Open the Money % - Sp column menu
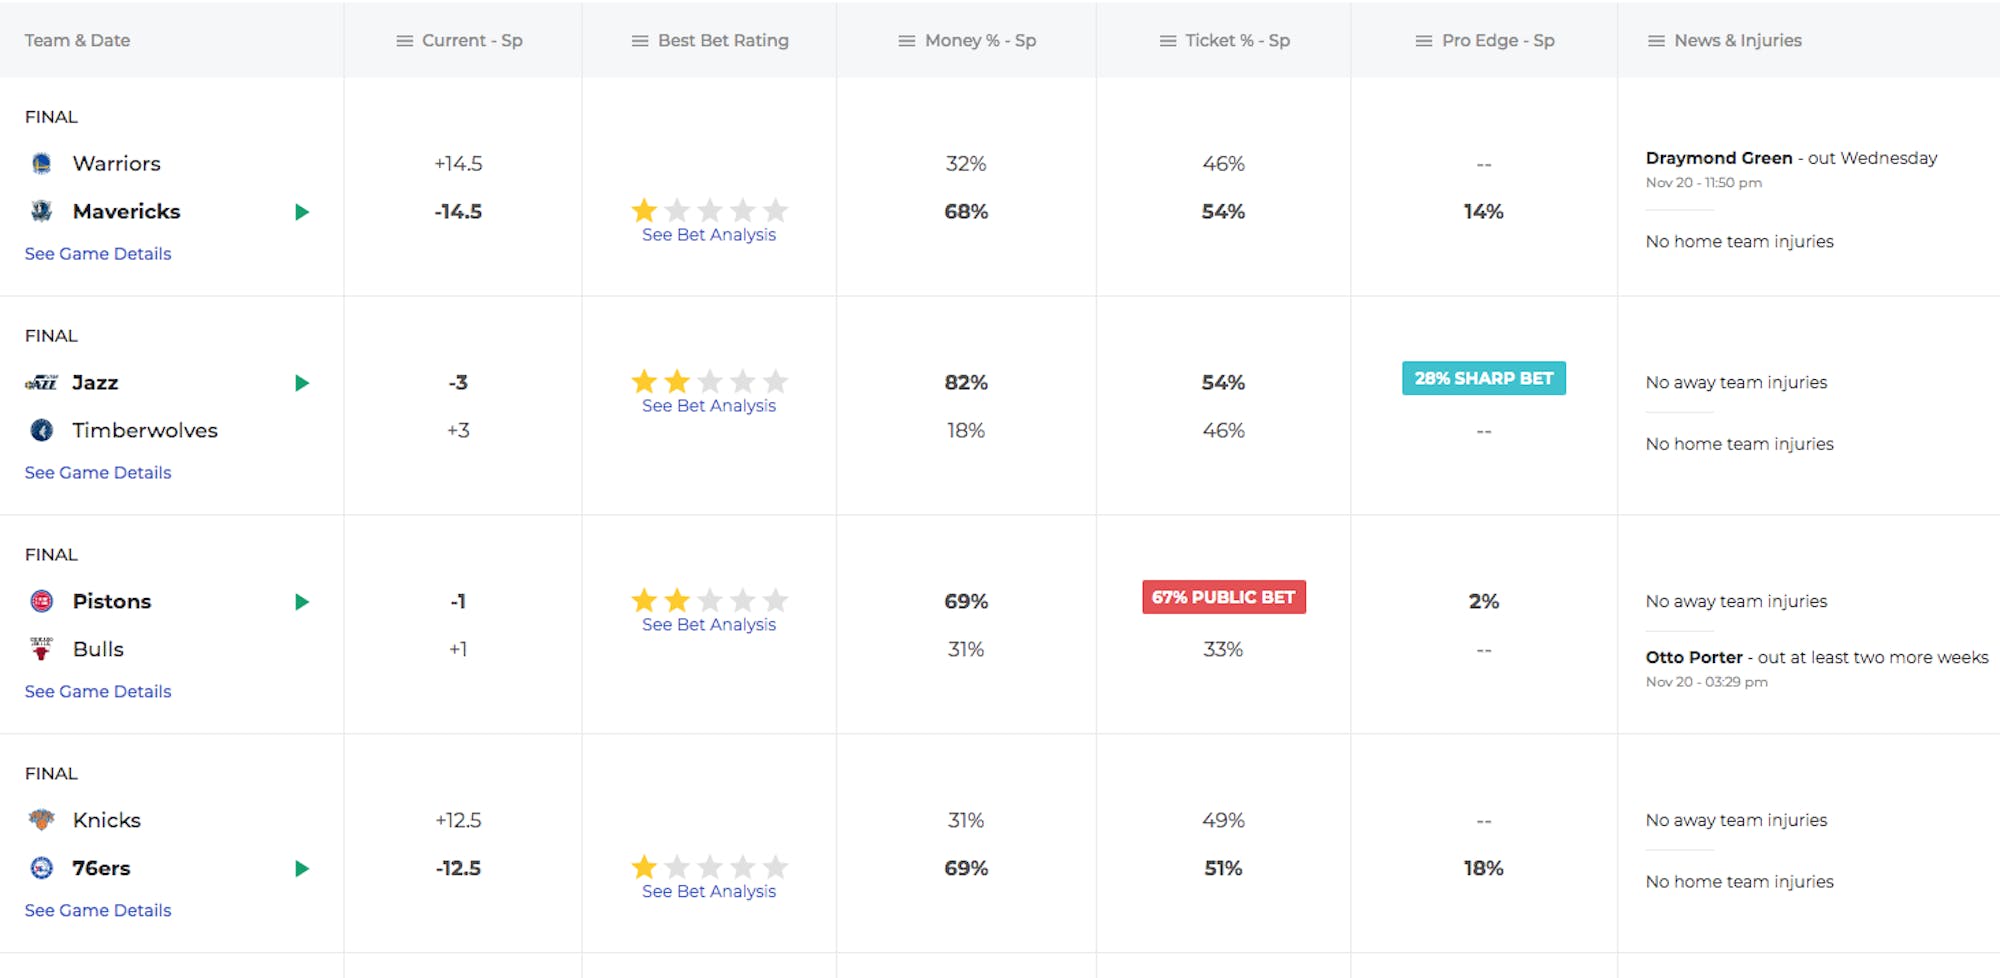 click(907, 41)
